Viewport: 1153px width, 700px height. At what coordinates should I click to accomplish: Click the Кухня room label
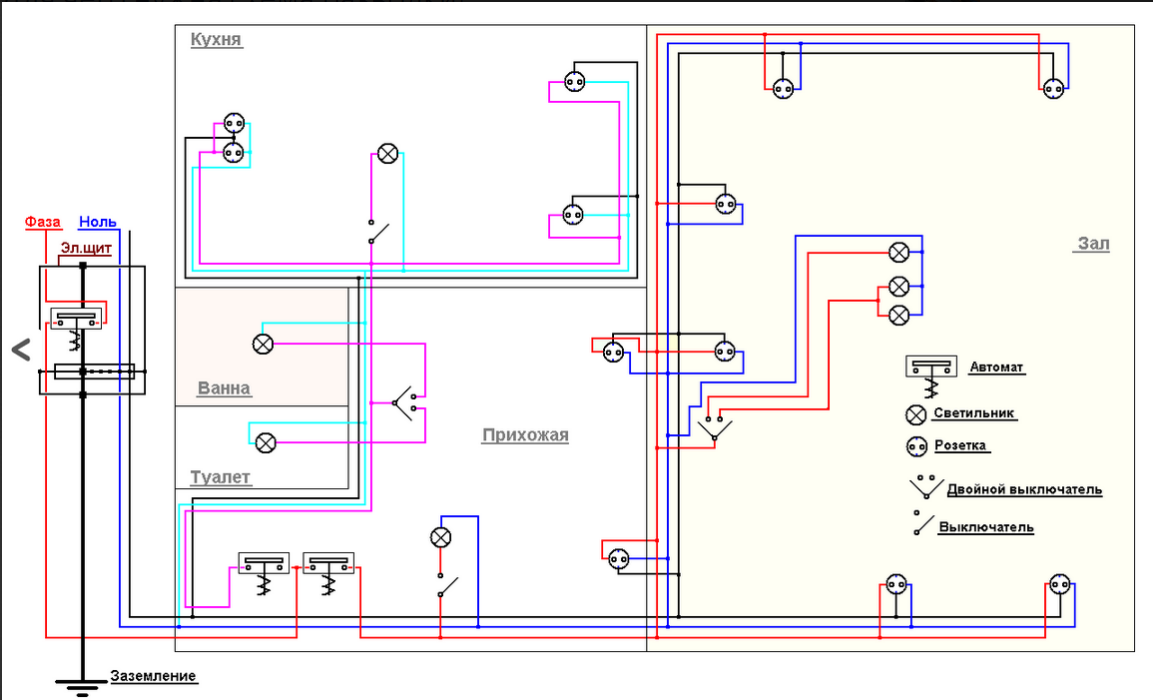[216, 40]
